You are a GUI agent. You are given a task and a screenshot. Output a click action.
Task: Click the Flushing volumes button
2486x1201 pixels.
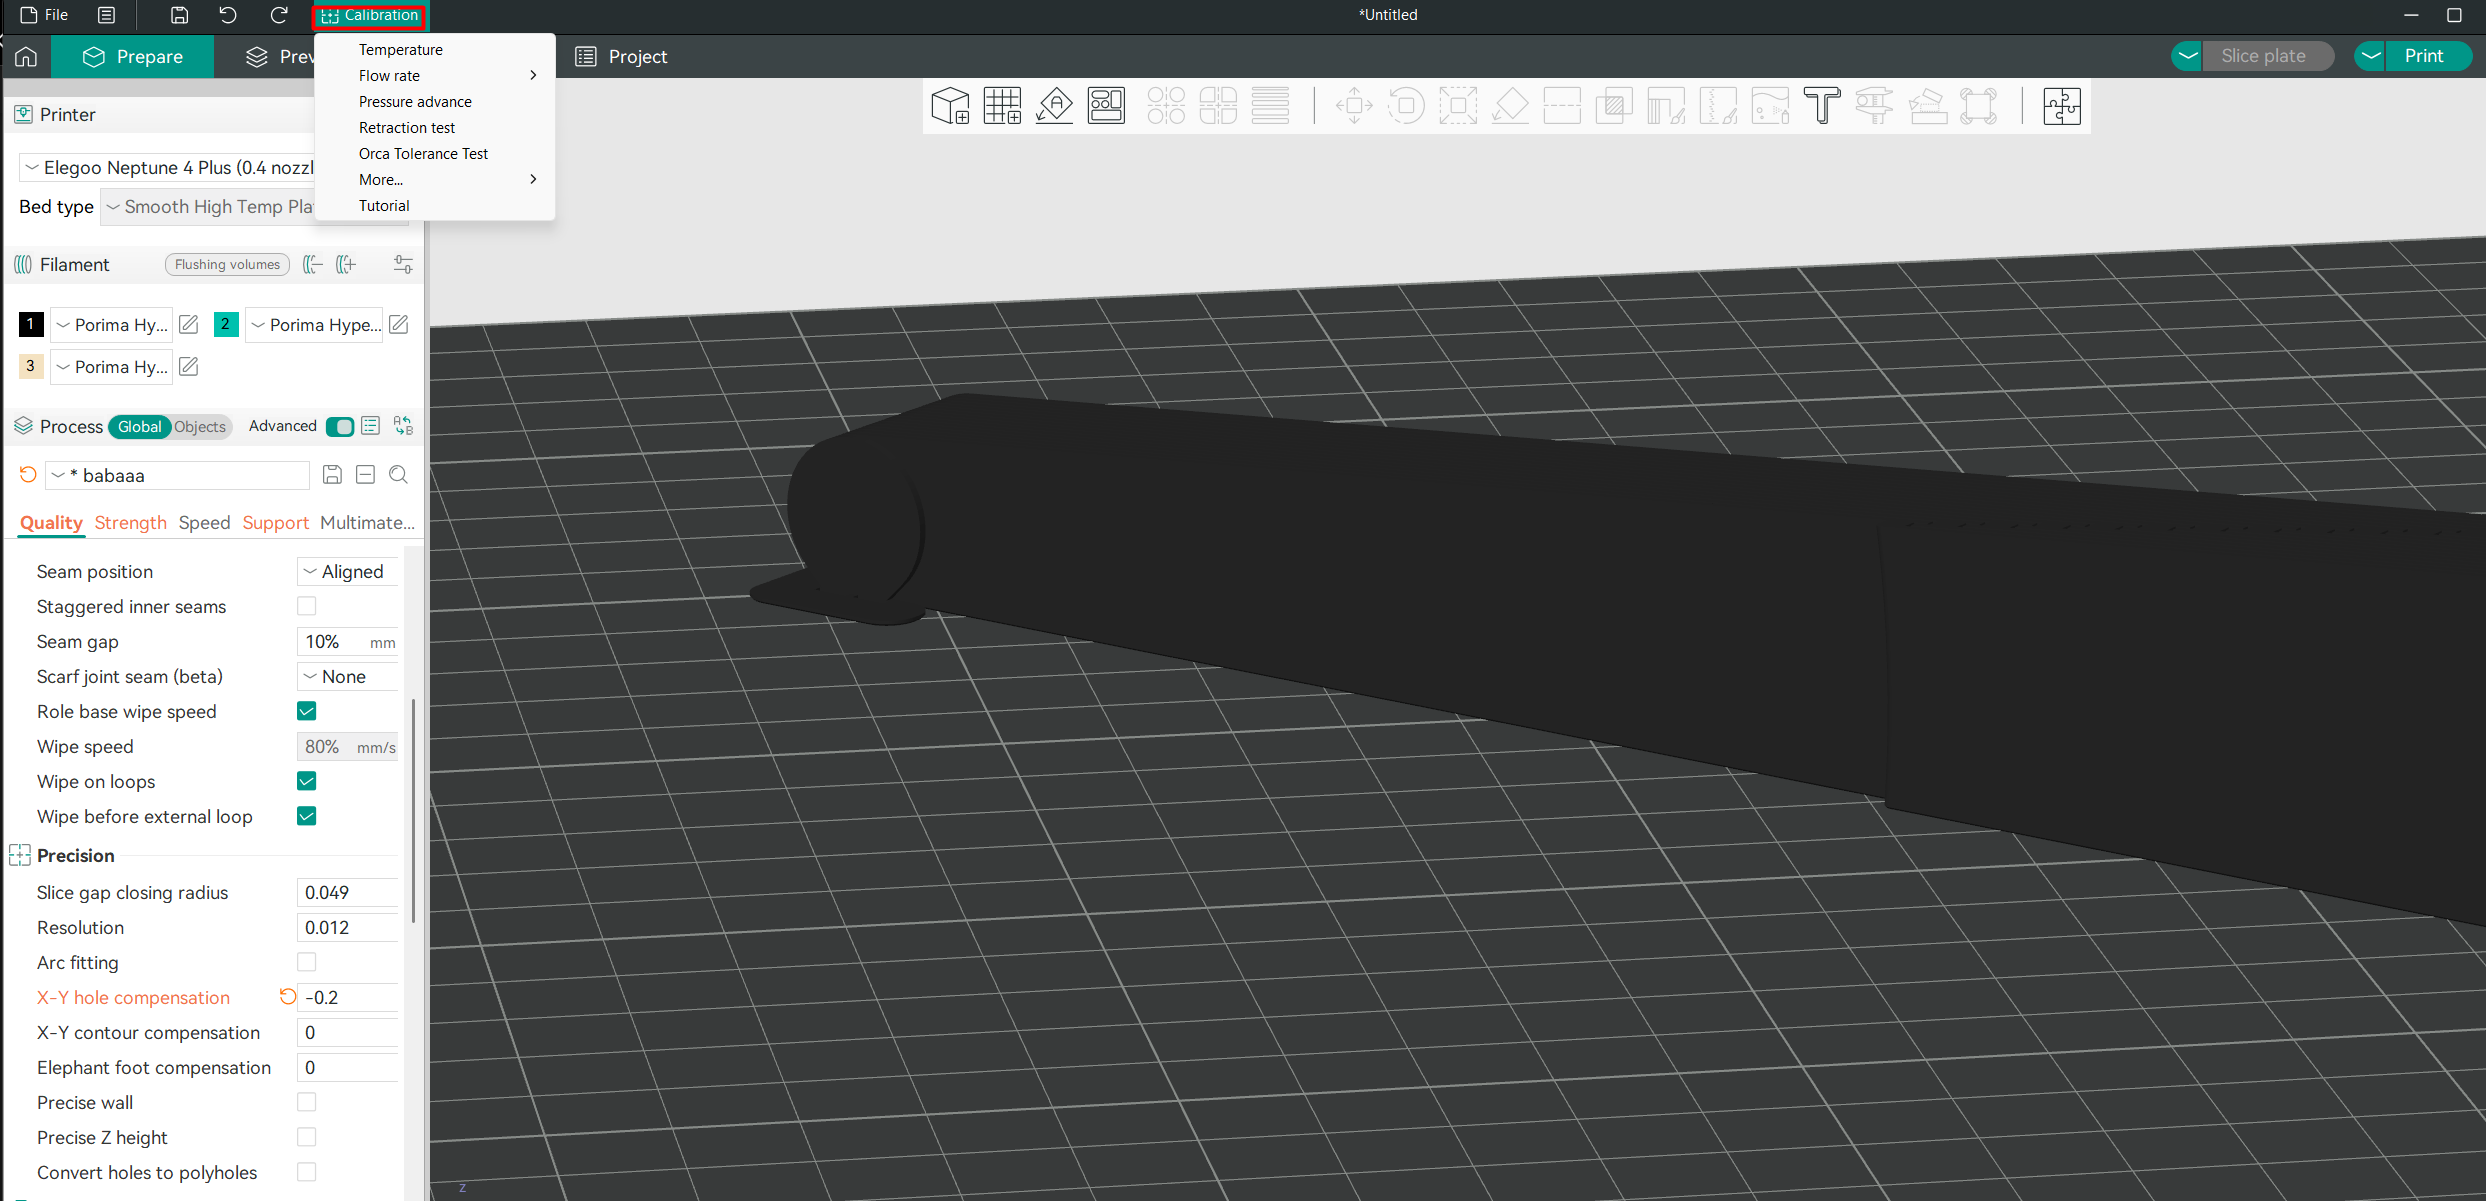point(227,265)
